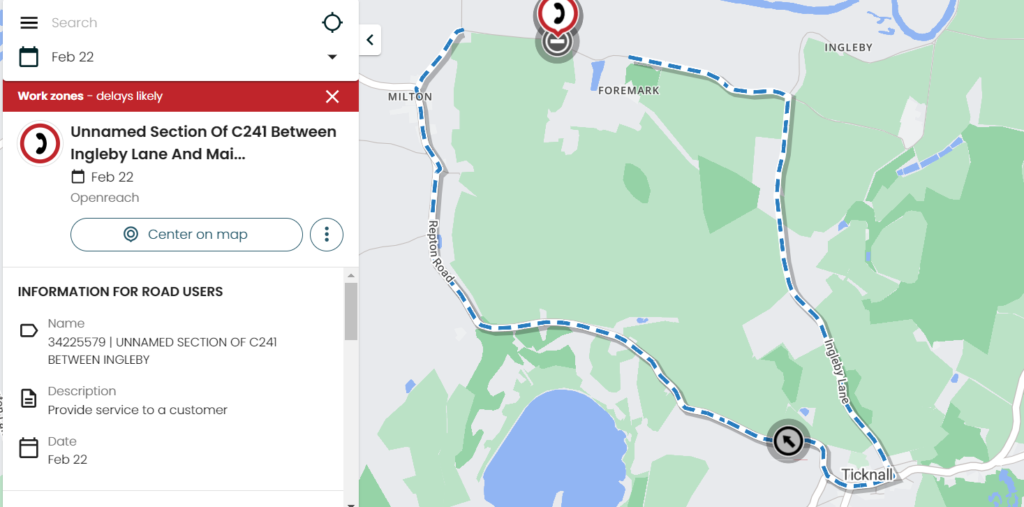The width and height of the screenshot is (1024, 507).
Task: Click the Unnamed Section Of C241 title
Action: [204, 143]
